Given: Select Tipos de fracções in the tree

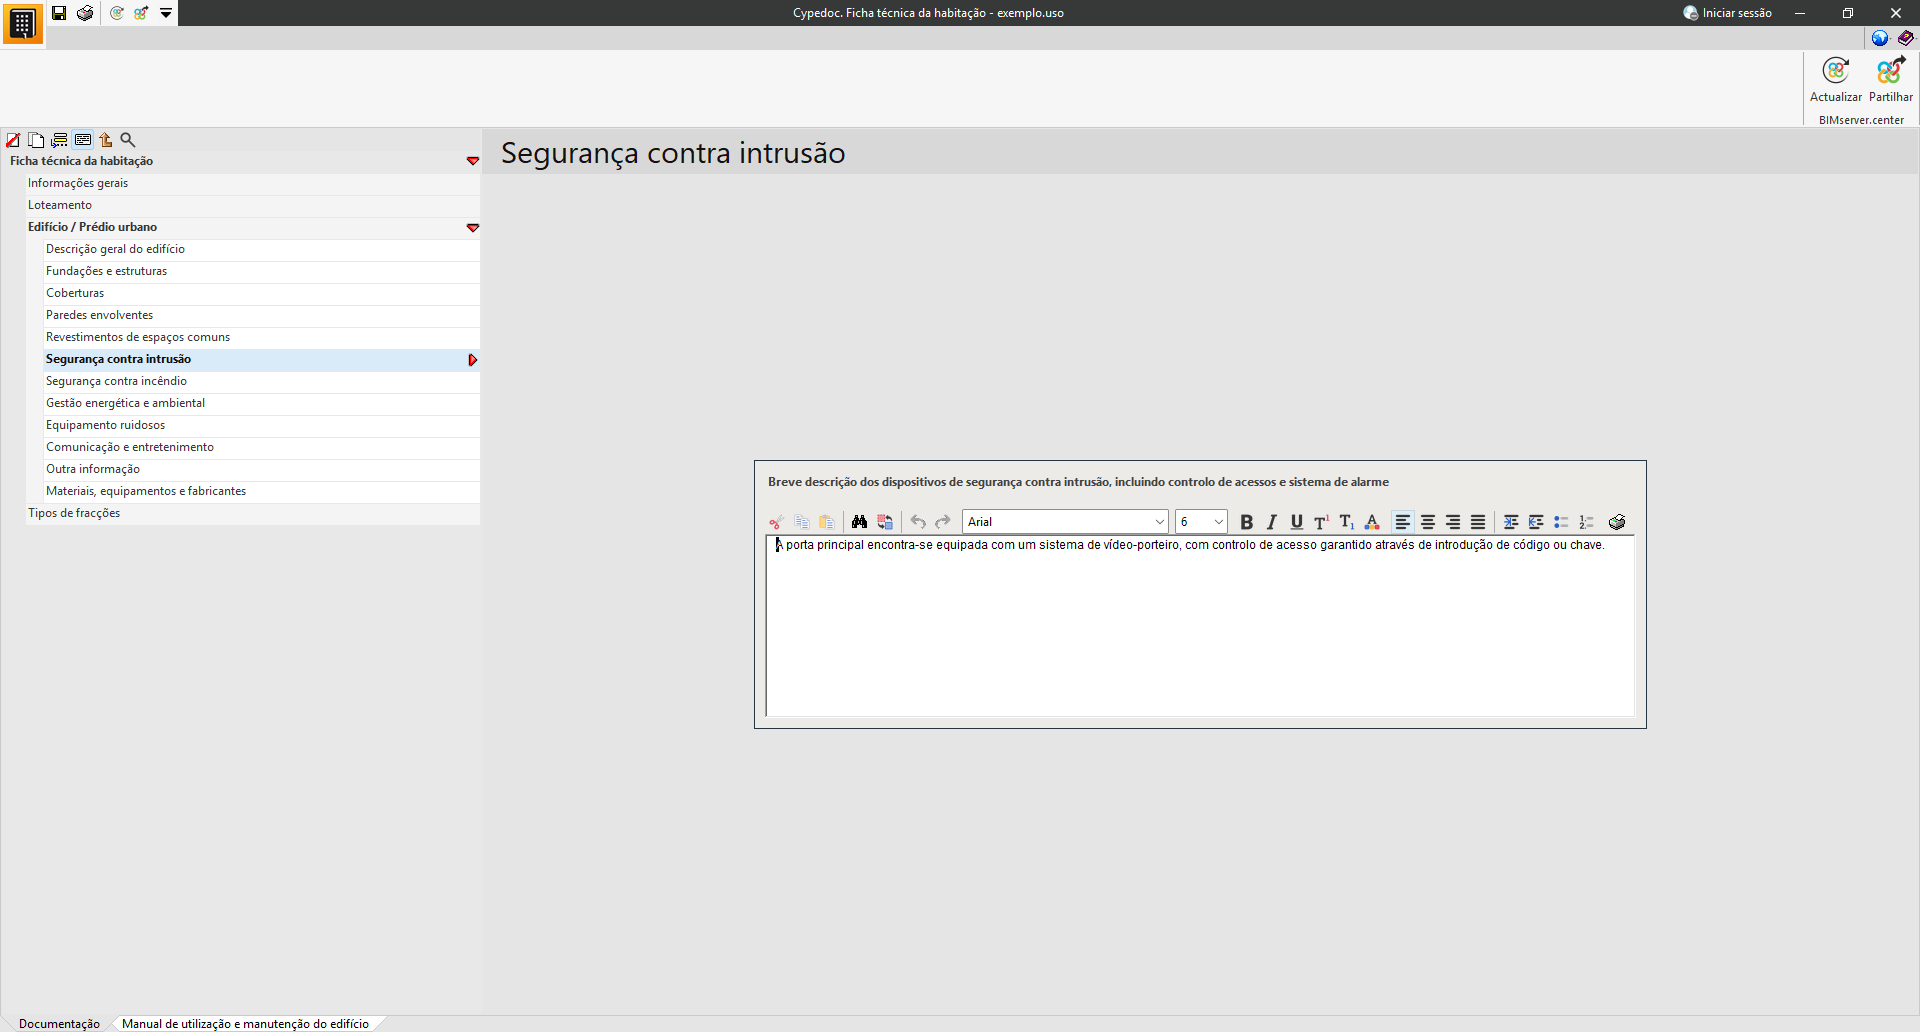Looking at the screenshot, I should [x=253, y=513].
